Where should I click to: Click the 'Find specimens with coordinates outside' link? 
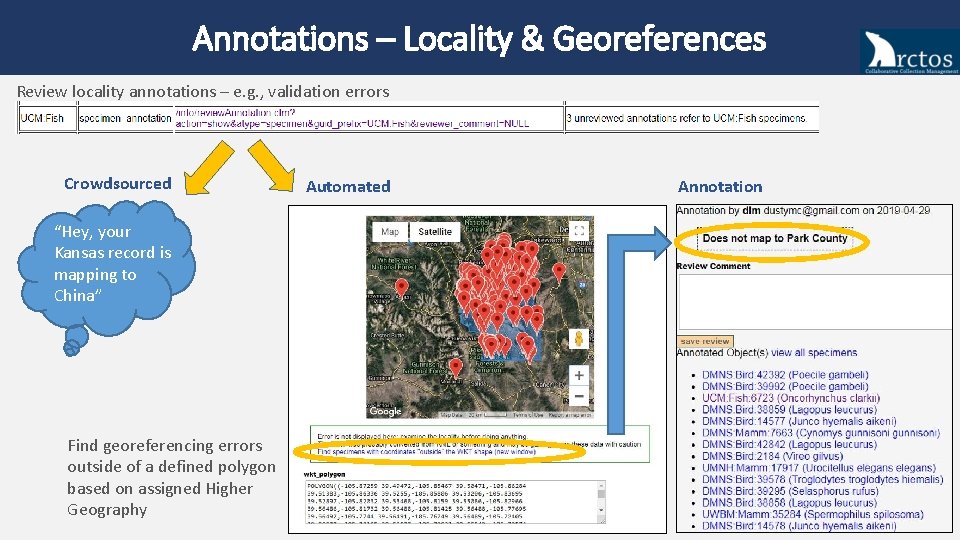[426, 452]
